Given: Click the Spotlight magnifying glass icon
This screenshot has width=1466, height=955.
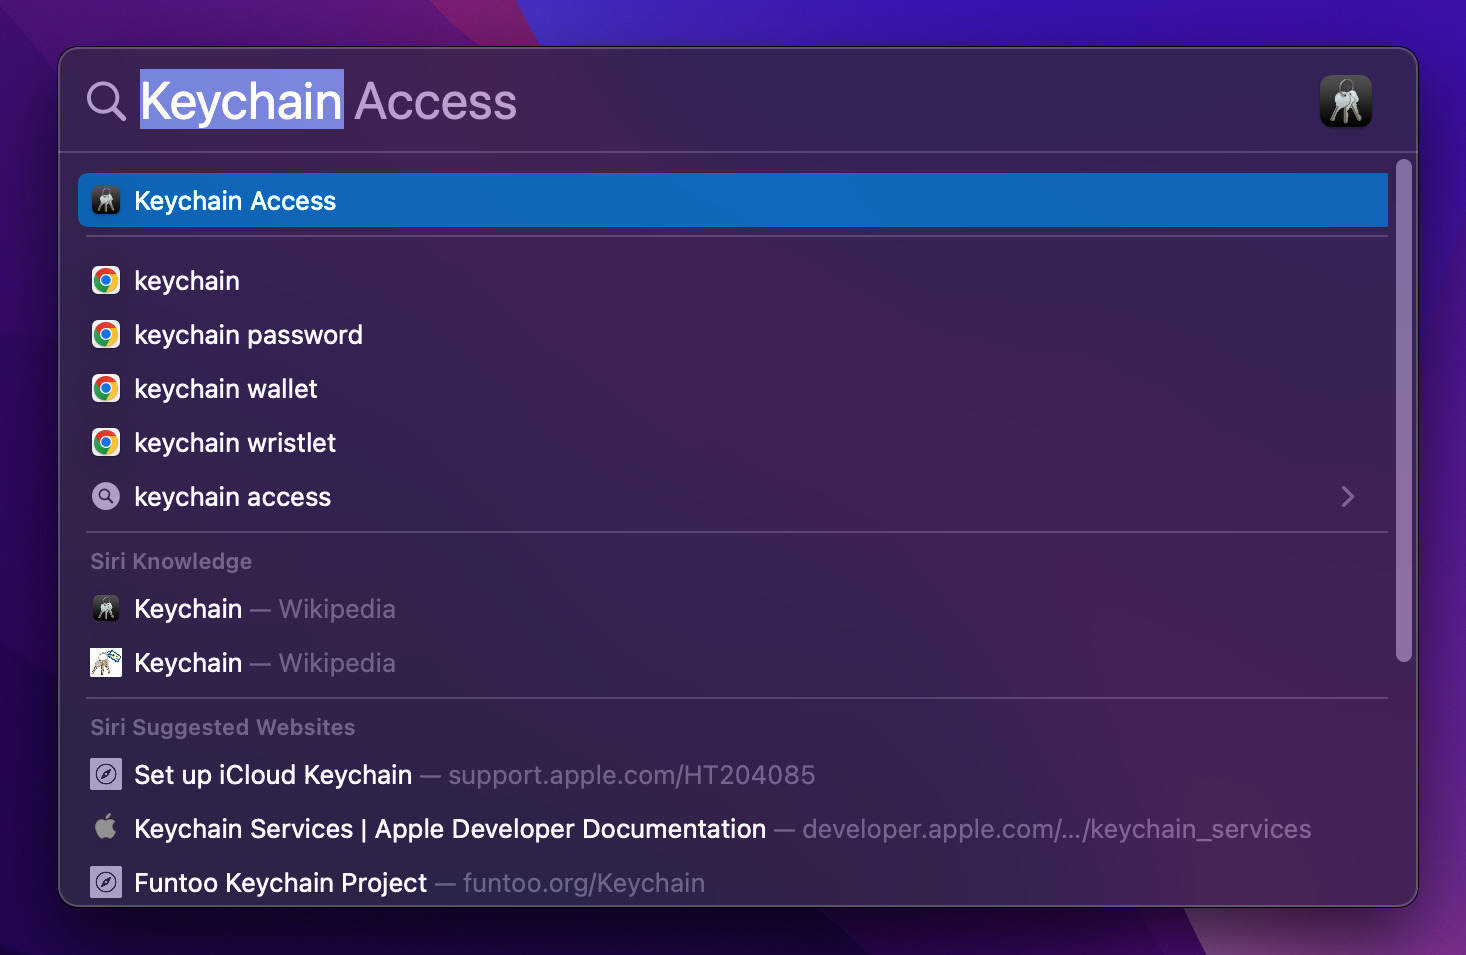Looking at the screenshot, I should coord(106,101).
